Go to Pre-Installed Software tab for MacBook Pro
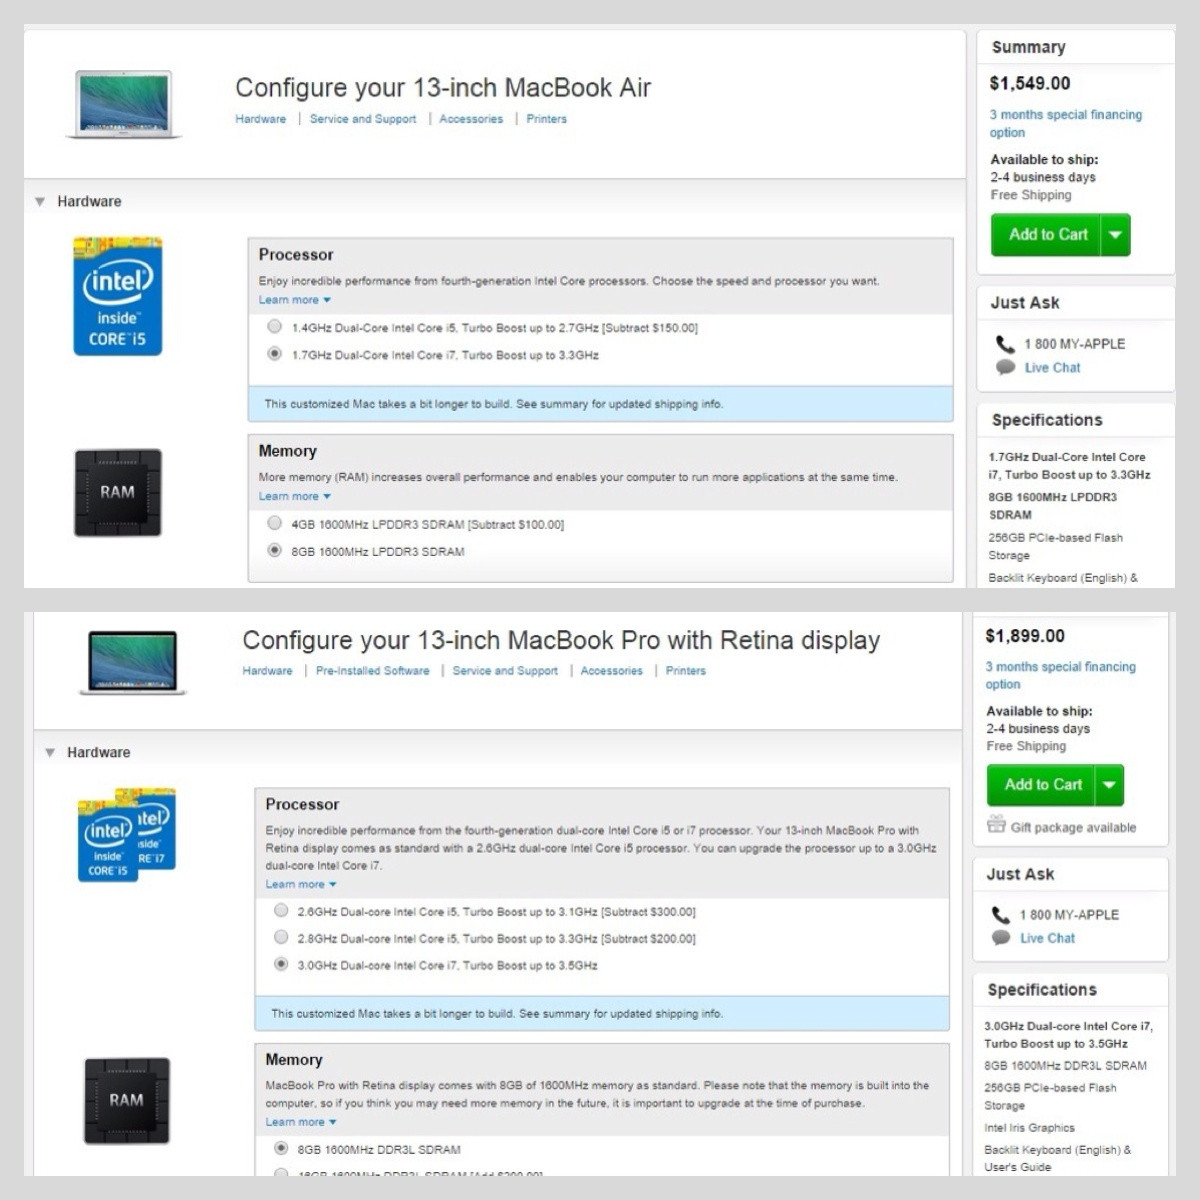Viewport: 1200px width, 1200px height. tap(372, 671)
